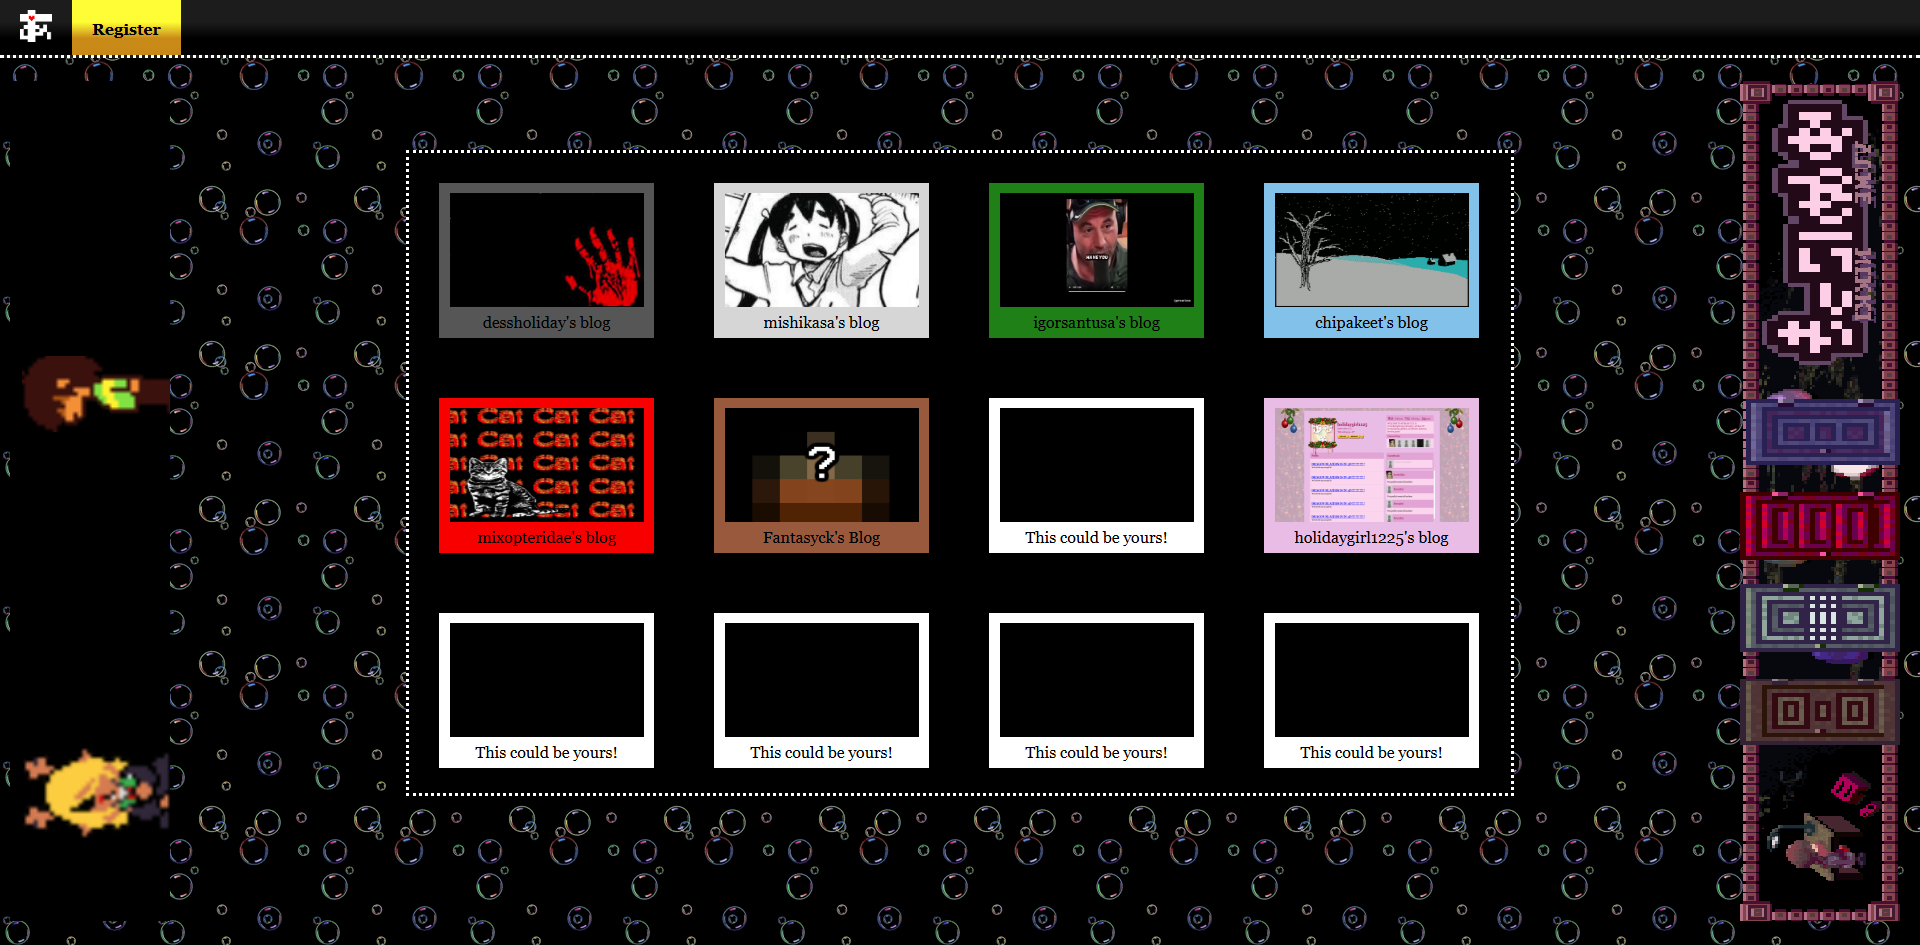Visit igorsantusa's blog
This screenshot has height=945, width=1920.
(x=1096, y=260)
